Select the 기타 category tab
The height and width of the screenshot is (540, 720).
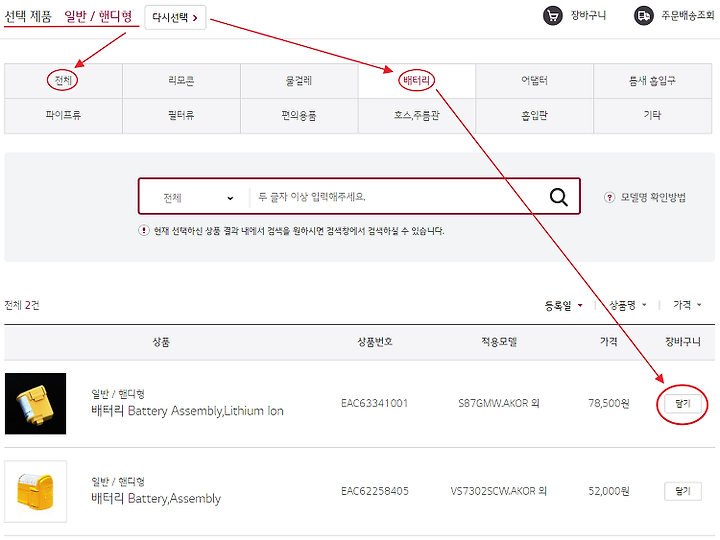pyautogui.click(x=652, y=115)
